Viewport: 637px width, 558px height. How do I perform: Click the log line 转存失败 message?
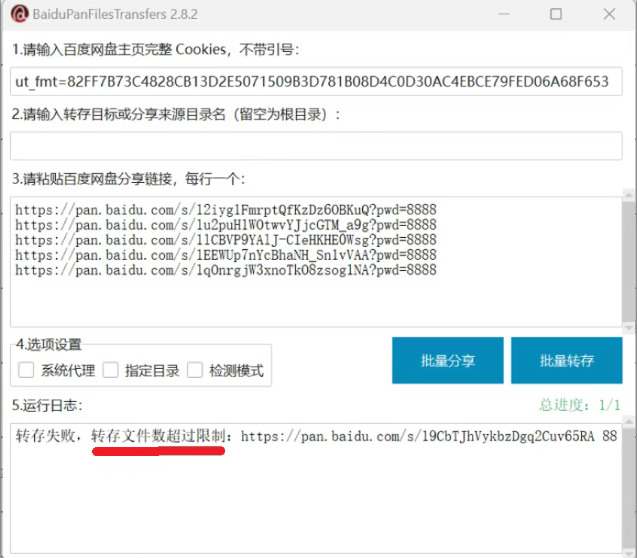(x=316, y=436)
